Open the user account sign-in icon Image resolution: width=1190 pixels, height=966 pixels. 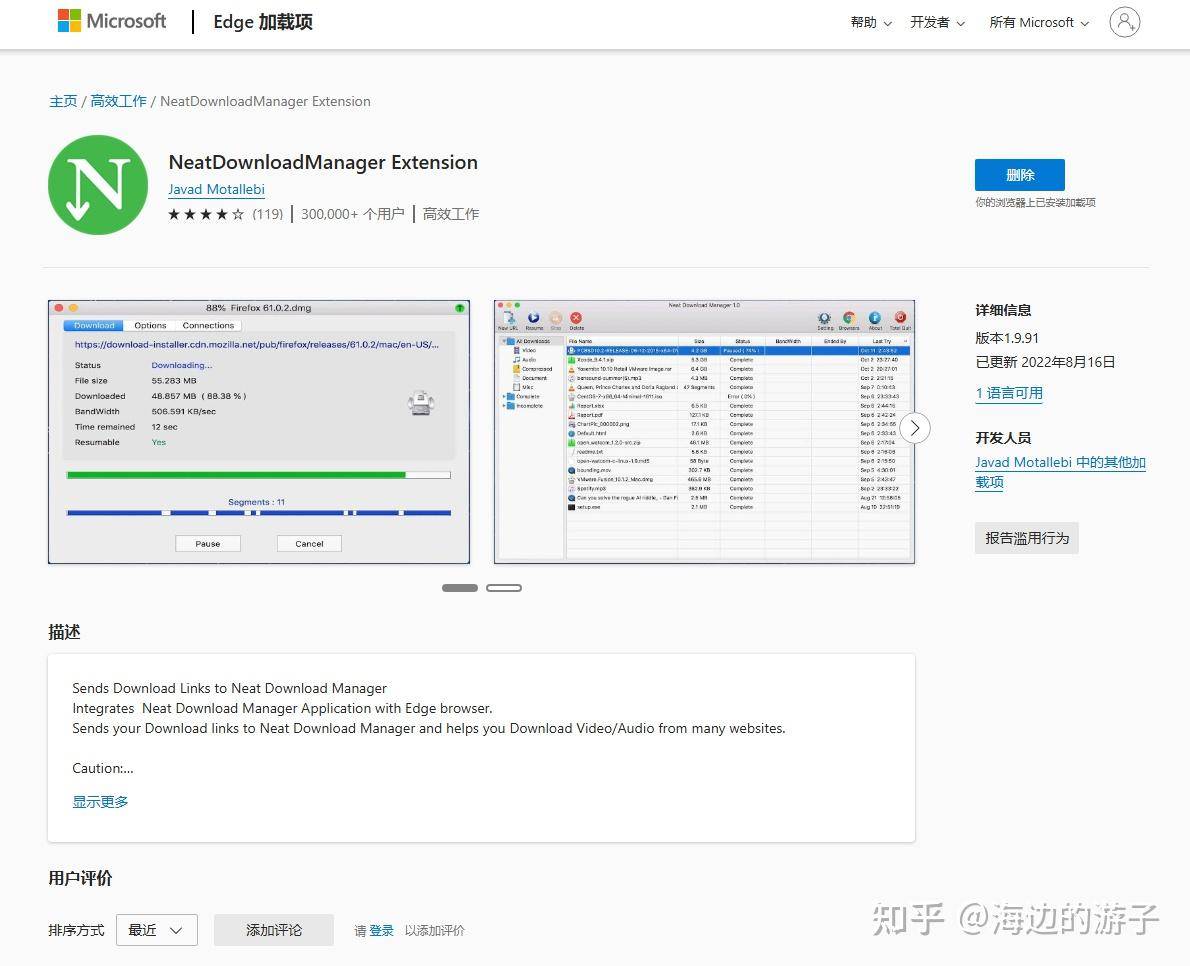[1125, 22]
